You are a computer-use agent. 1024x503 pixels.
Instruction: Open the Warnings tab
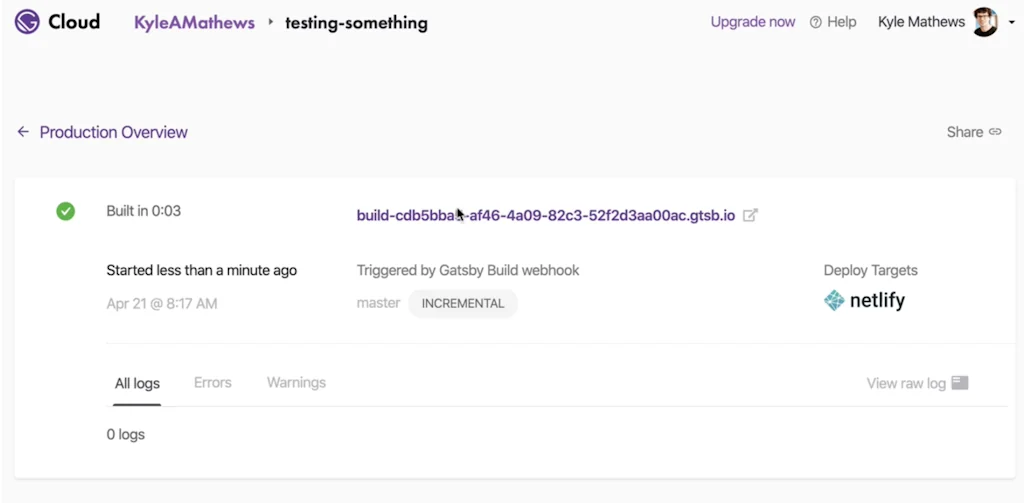[296, 383]
